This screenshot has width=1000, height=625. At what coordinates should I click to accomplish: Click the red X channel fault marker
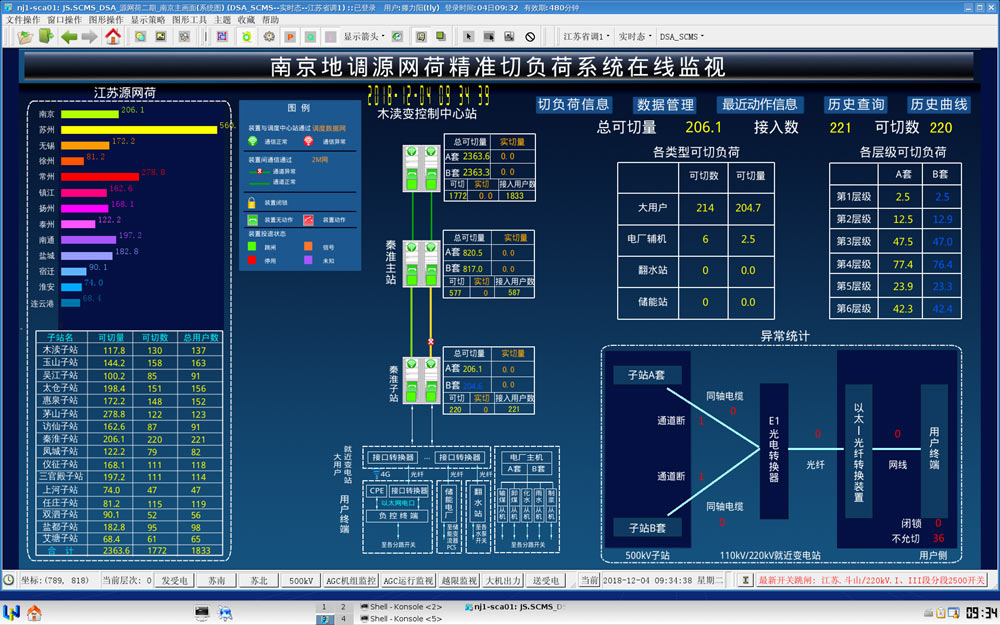[x=431, y=342]
